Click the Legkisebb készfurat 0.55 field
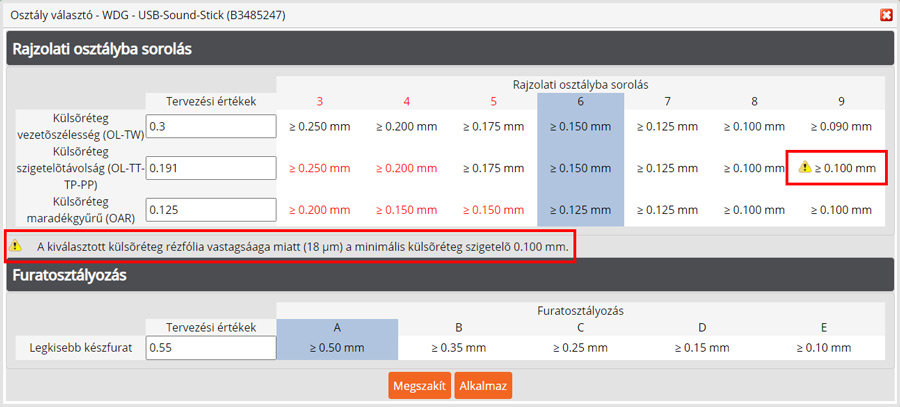The height and width of the screenshot is (407, 900). click(210, 347)
